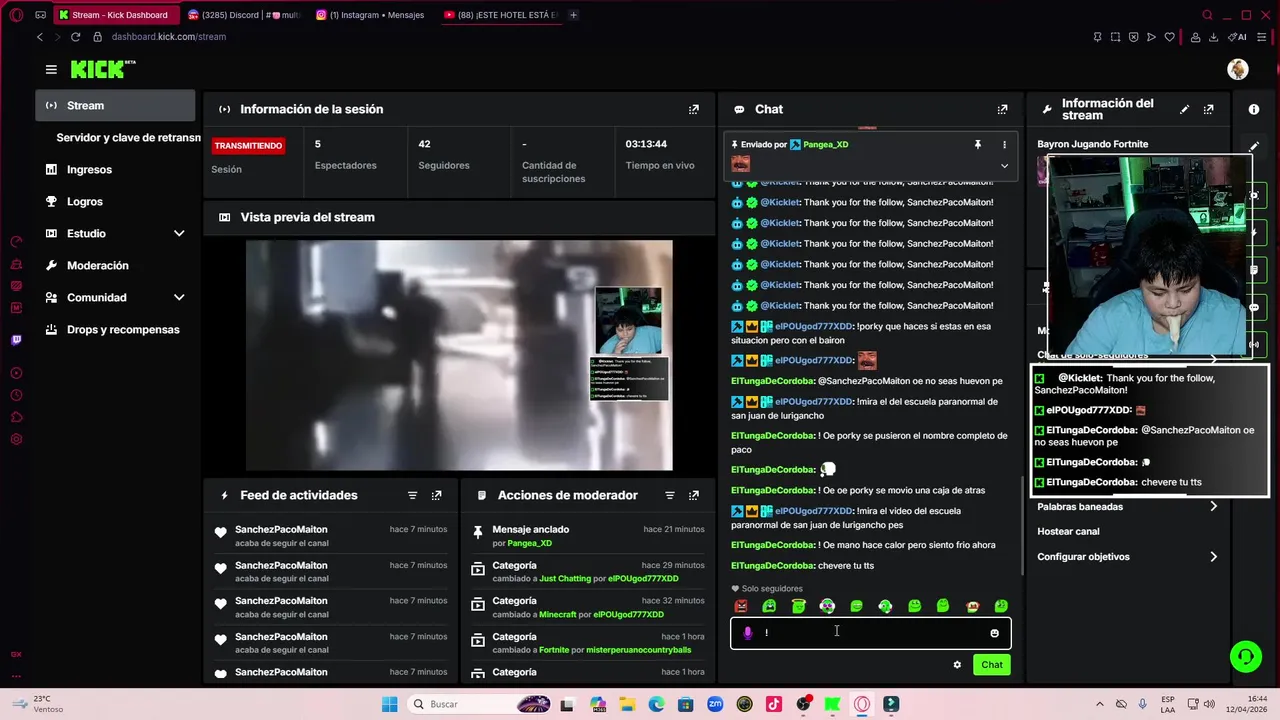Viewport: 1280px width, 720px height.
Task: Open chat settings gear icon
Action: tap(957, 665)
